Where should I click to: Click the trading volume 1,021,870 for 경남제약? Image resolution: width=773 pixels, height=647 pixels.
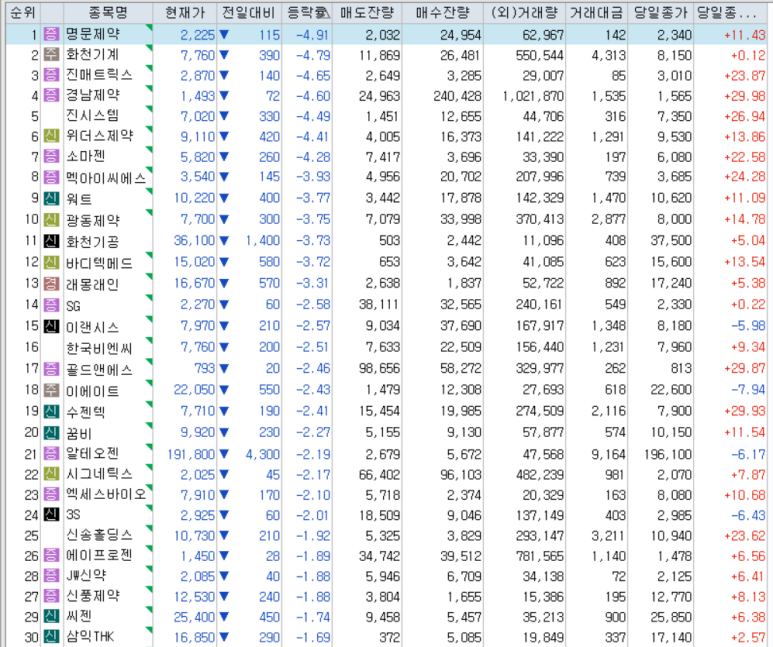(x=533, y=96)
